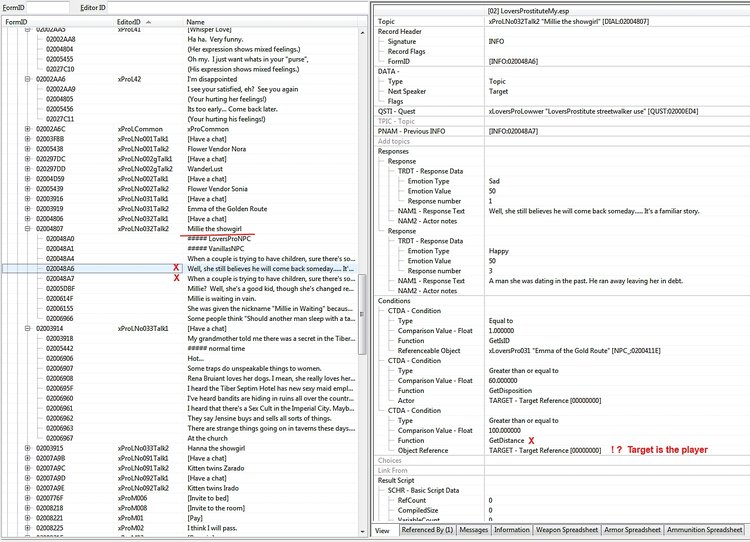
Task: Open the Messages tab
Action: (474, 530)
